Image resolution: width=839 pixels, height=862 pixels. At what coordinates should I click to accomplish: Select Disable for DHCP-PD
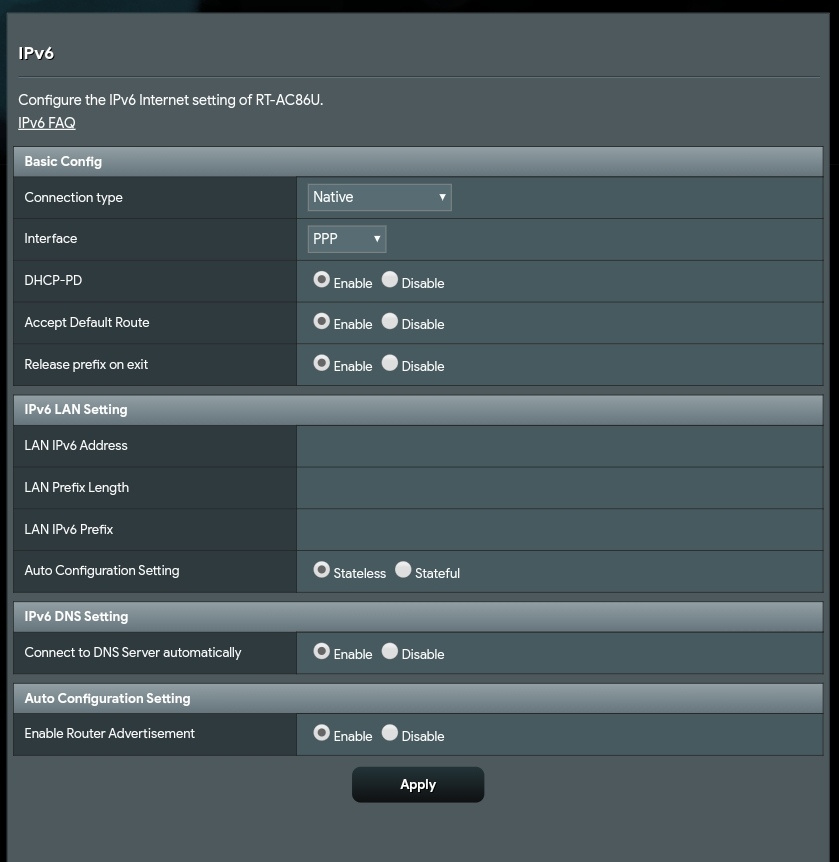pyautogui.click(x=390, y=280)
